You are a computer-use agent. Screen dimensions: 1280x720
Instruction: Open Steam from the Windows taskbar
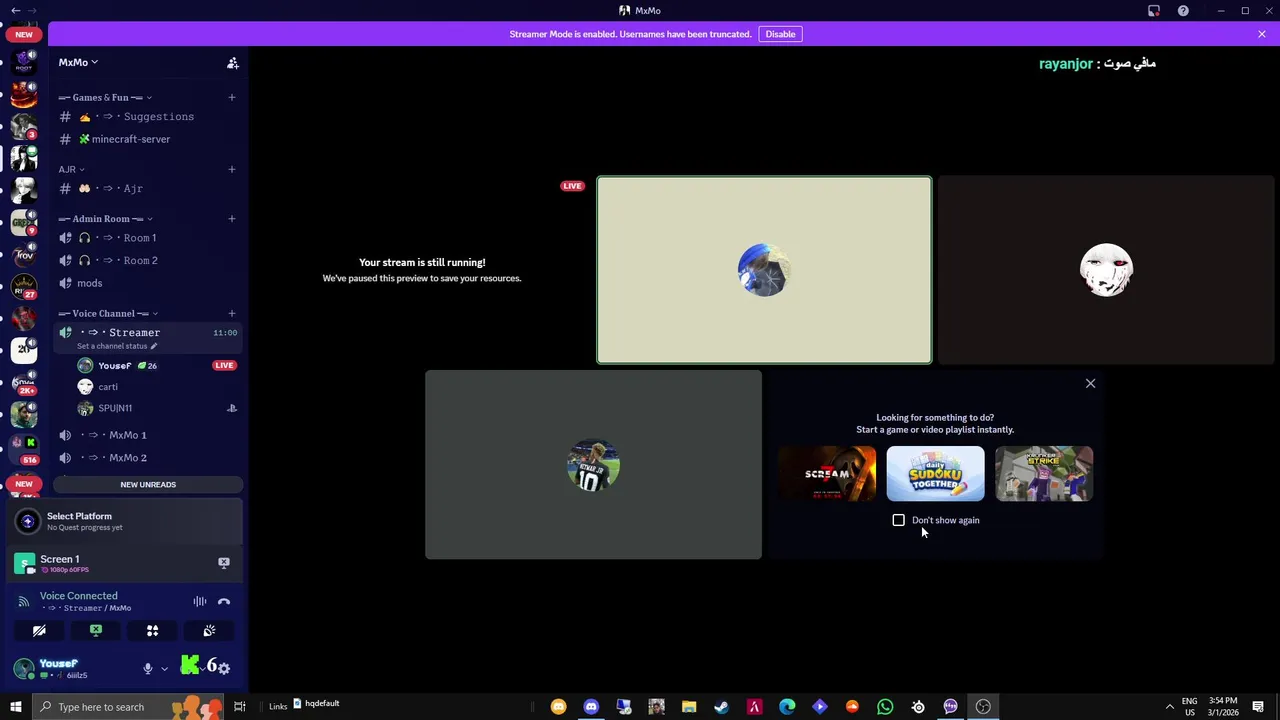(721, 707)
